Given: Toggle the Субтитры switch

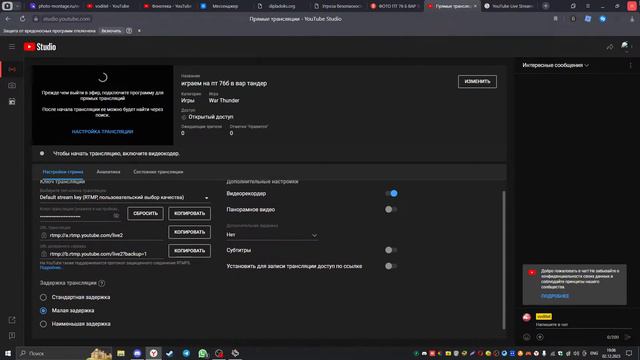Looking at the screenshot, I should point(391,250).
